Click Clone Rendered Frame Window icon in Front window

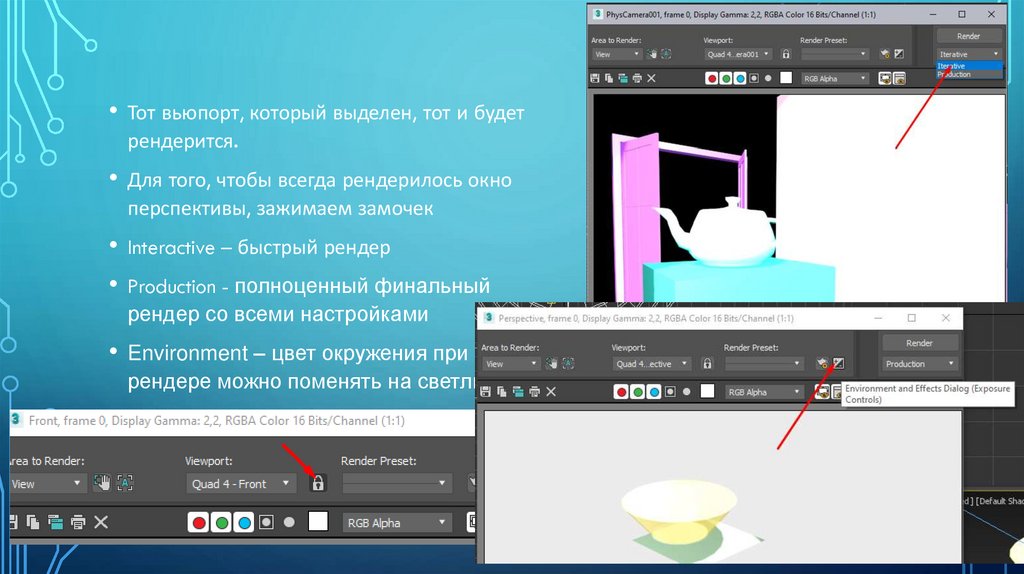coord(56,522)
